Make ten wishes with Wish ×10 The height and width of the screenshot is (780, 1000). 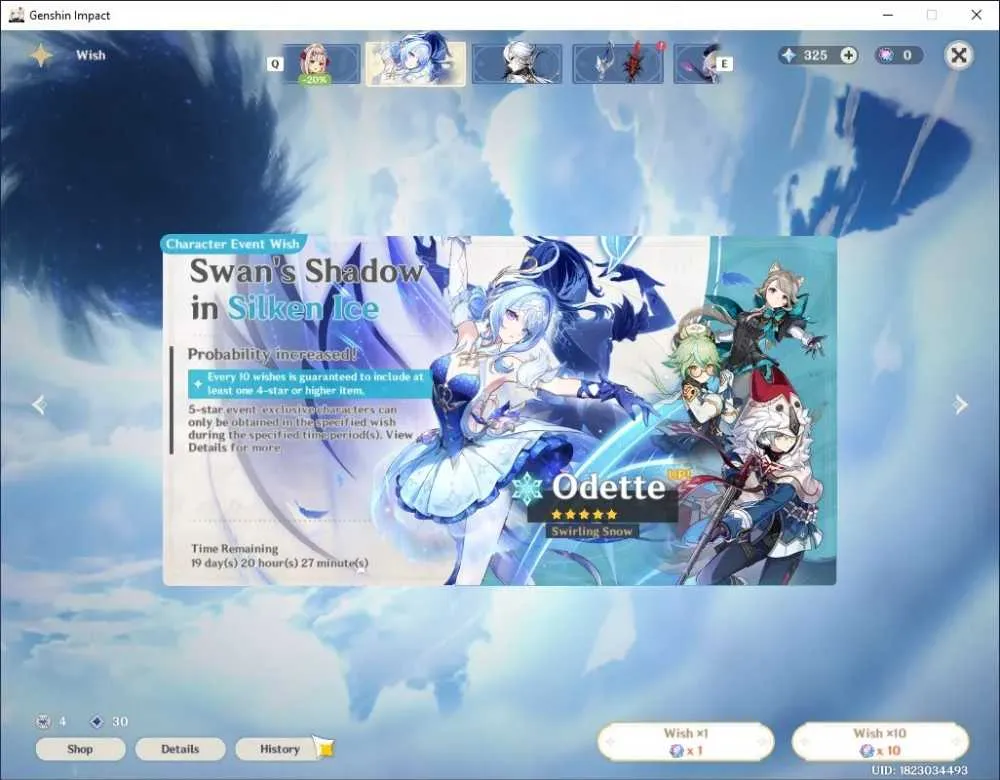880,742
